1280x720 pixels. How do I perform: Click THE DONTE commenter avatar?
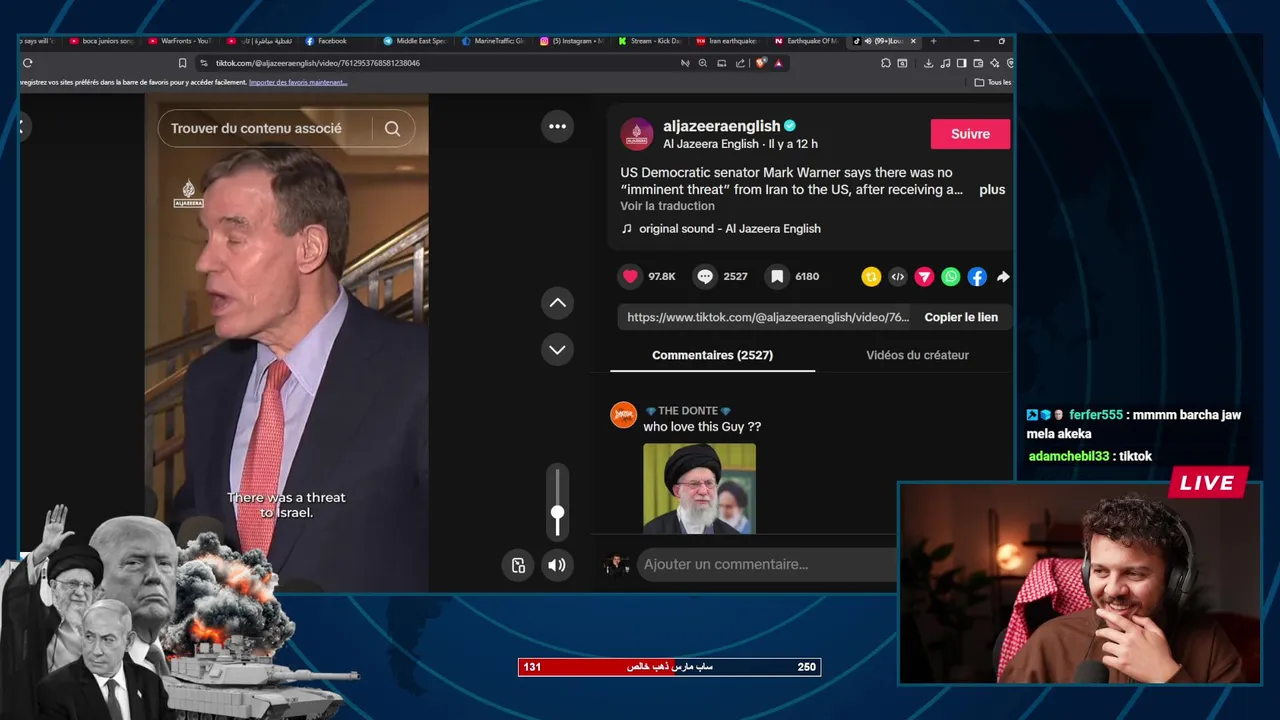(x=623, y=415)
